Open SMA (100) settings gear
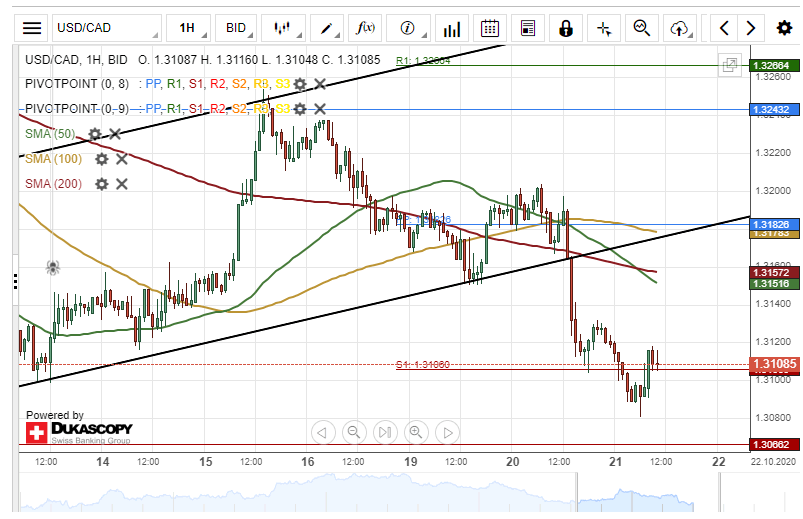Image resolution: width=803 pixels, height=519 pixels. [x=102, y=159]
